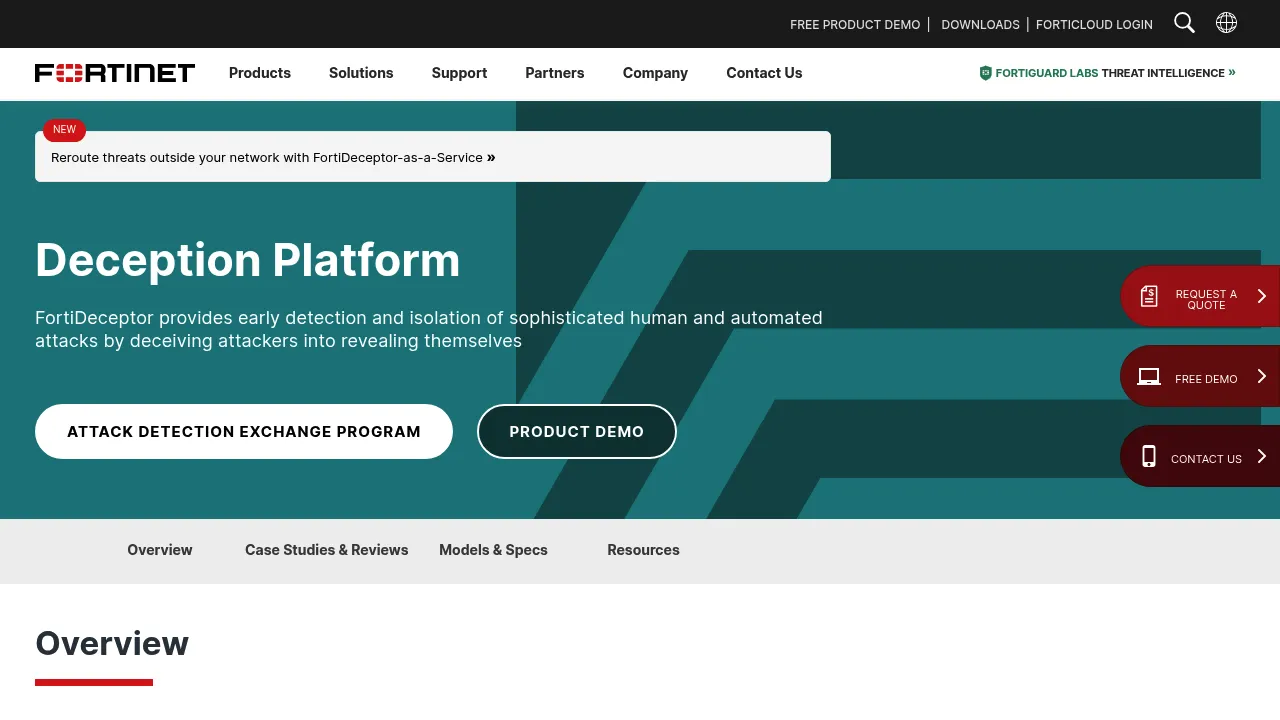Go to the Resources tab
Viewport: 1280px width, 720px height.
click(x=643, y=550)
